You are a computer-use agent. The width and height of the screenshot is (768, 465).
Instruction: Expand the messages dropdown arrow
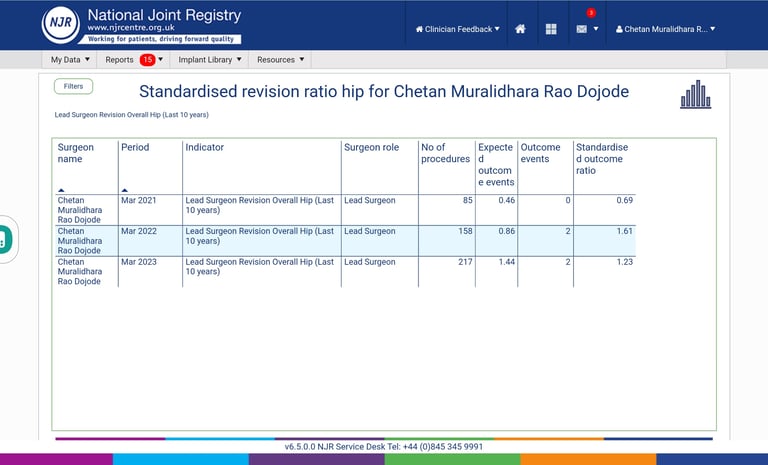(x=596, y=29)
